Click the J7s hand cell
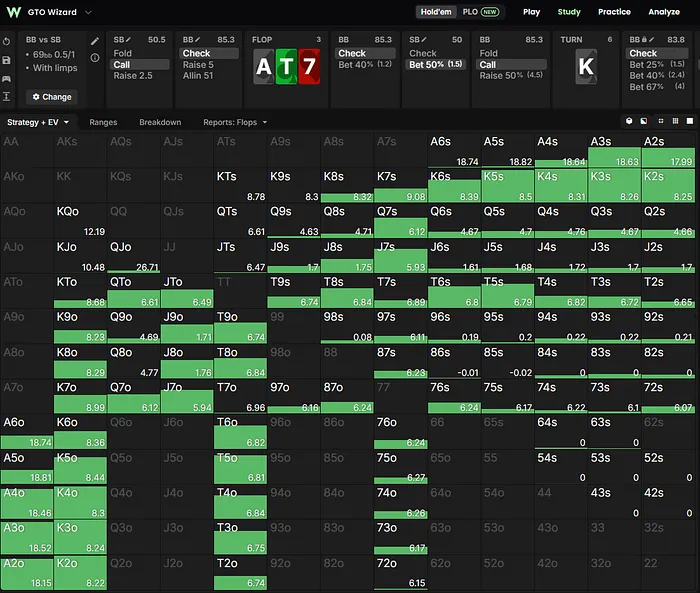This screenshot has height=593, width=700. click(x=400, y=256)
